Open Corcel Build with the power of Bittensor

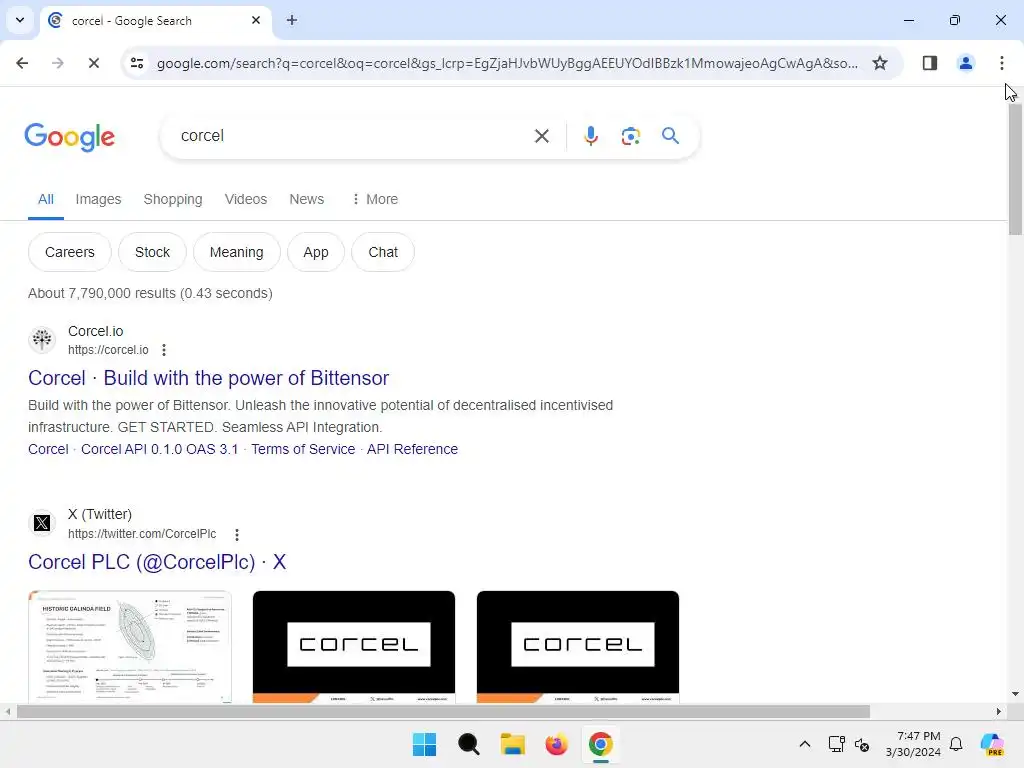[208, 378]
